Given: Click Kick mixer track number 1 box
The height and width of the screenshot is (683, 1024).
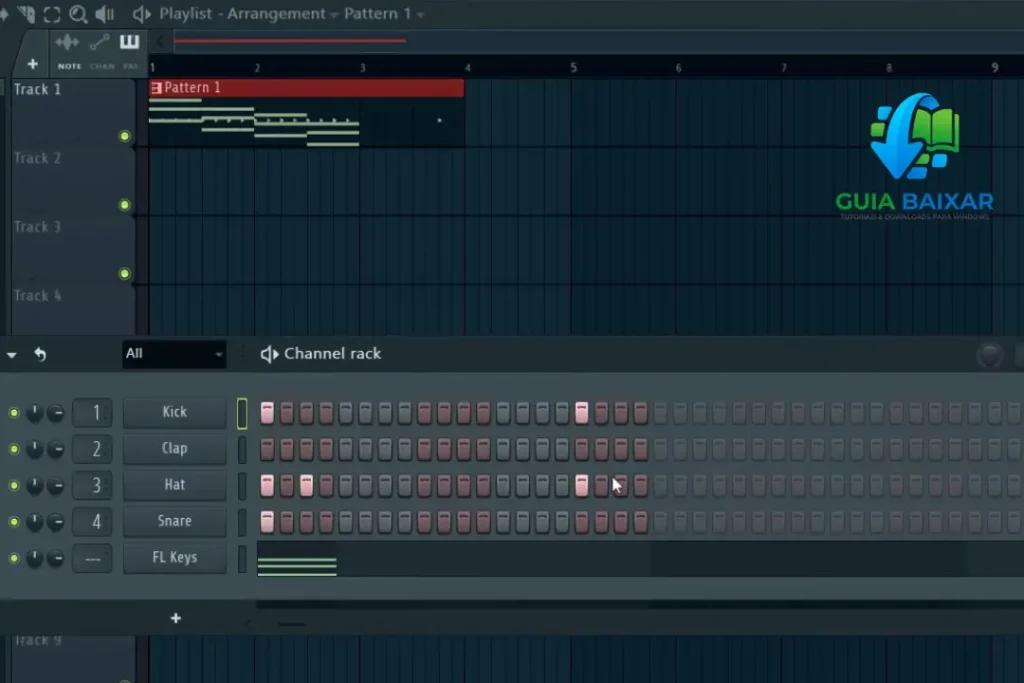Looking at the screenshot, I should tap(92, 413).
